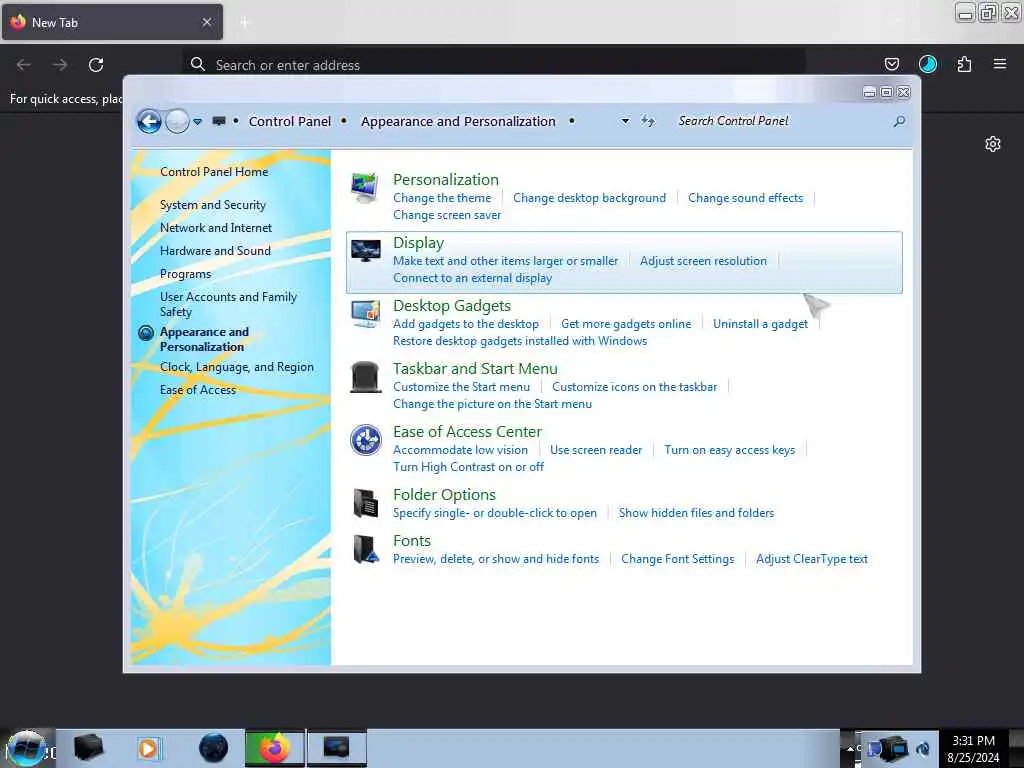
Task: Click Firefox's forward navigation arrow
Action: [59, 65]
